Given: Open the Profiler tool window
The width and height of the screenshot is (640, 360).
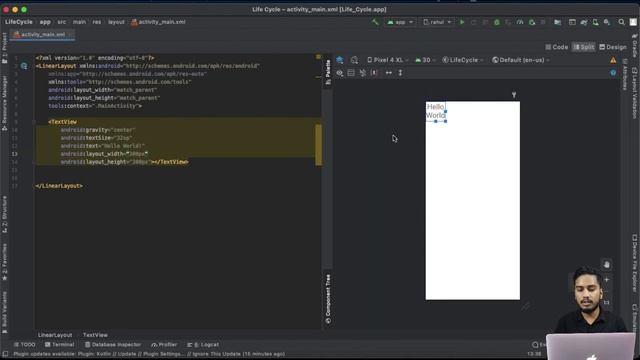Looking at the screenshot, I should [164, 344].
